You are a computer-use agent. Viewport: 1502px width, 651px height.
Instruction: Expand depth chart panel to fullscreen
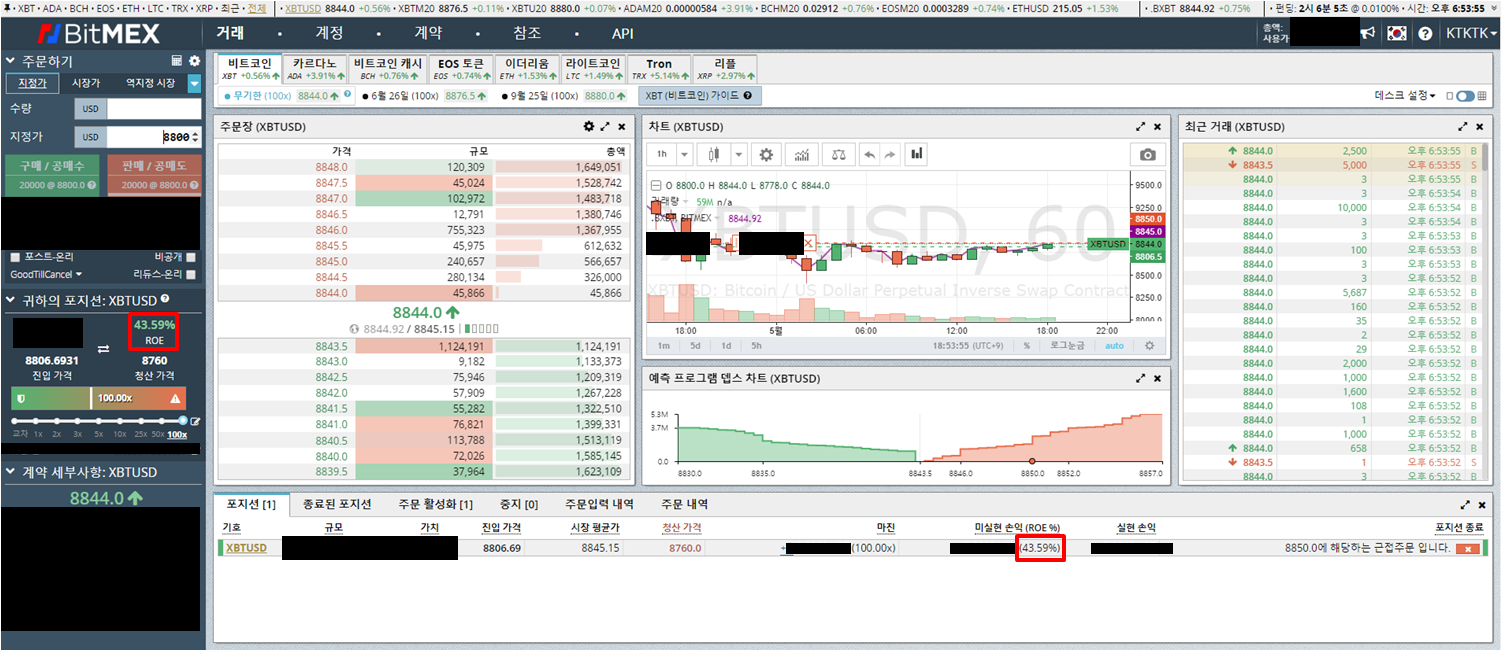tap(1141, 379)
